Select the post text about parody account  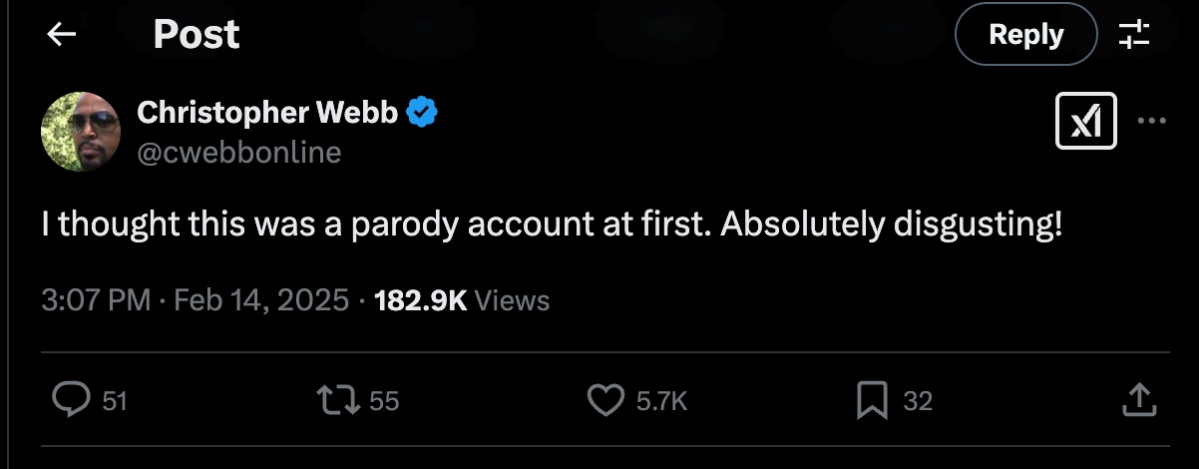(551, 225)
